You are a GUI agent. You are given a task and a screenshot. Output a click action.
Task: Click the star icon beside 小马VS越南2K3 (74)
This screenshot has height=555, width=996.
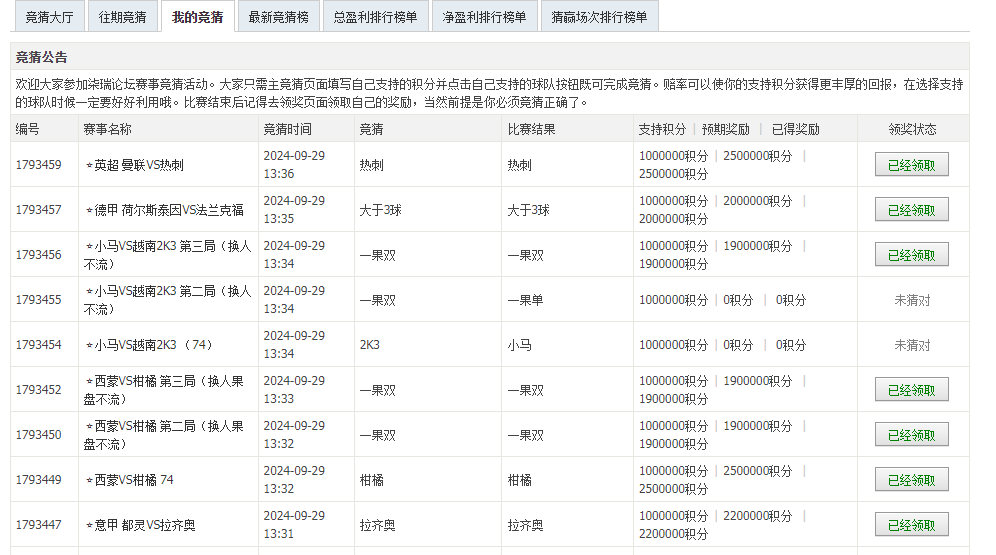pos(89,346)
